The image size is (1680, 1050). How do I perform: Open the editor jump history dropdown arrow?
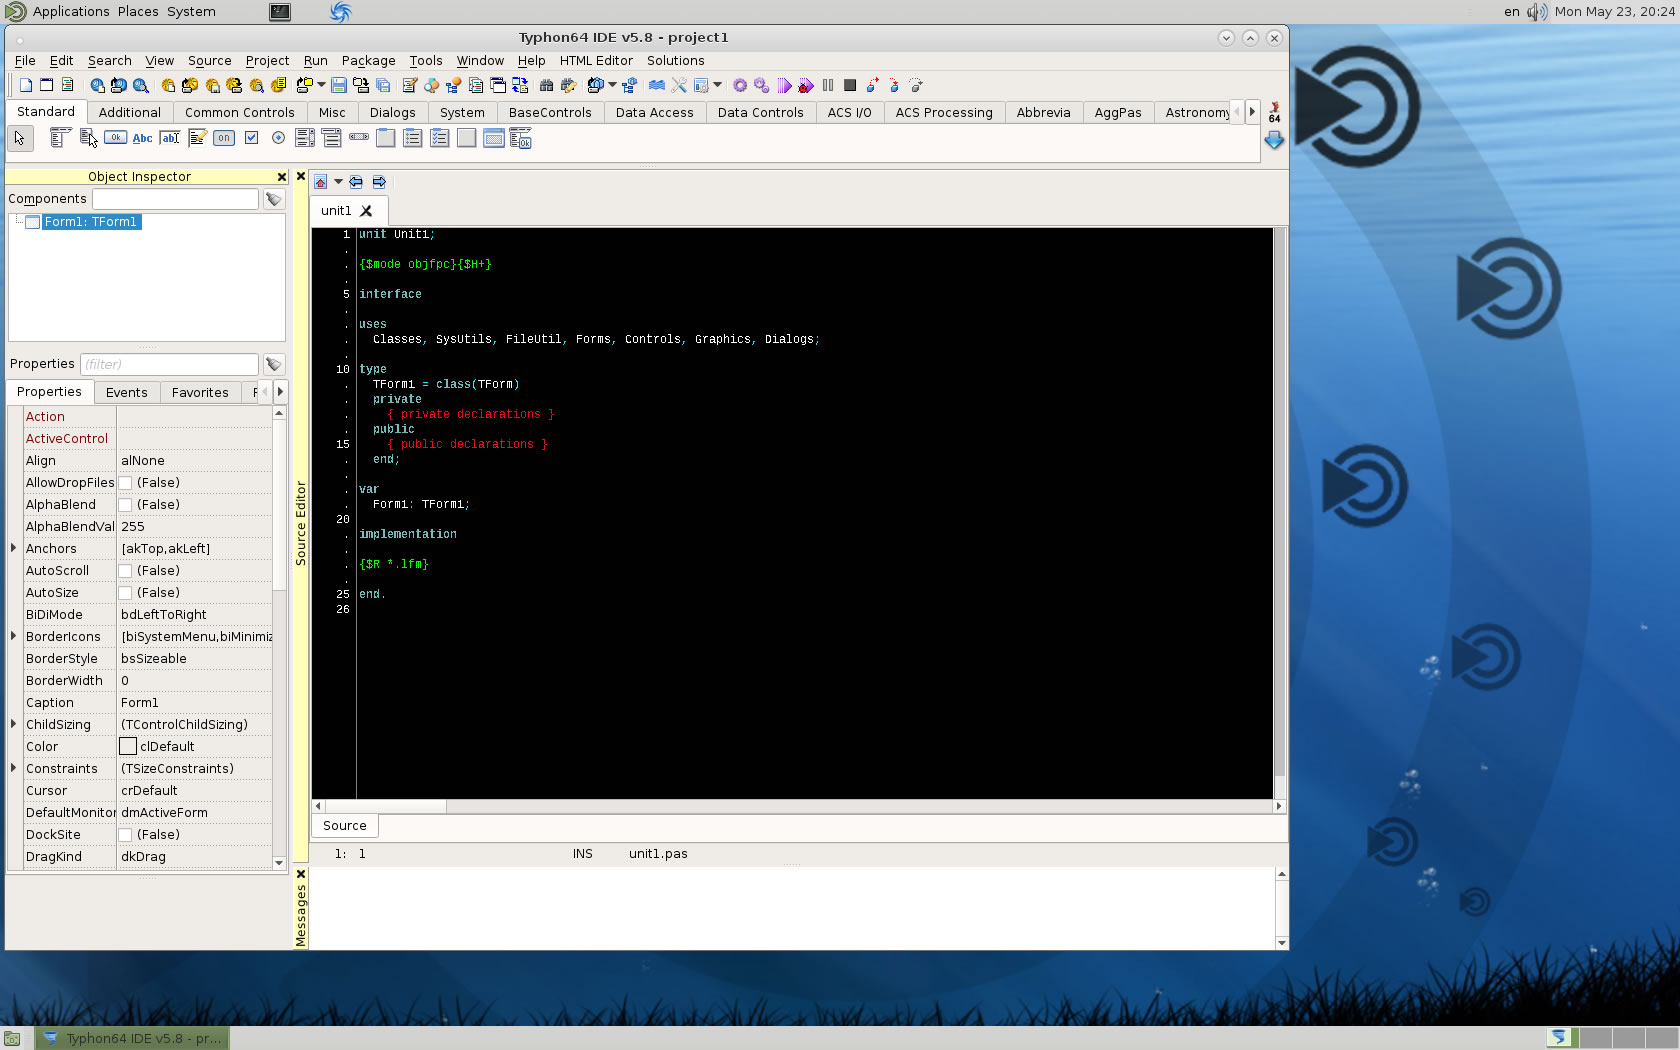point(338,182)
